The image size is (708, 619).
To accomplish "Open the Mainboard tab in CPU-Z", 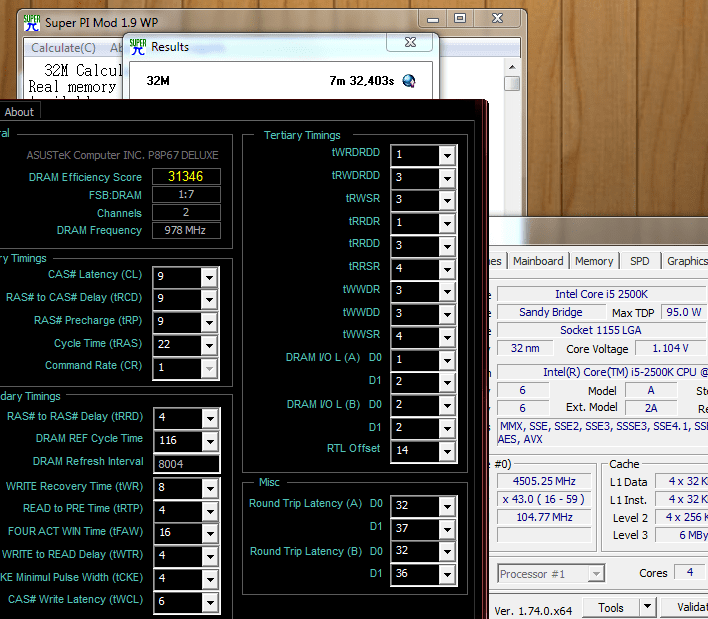I will [x=538, y=261].
